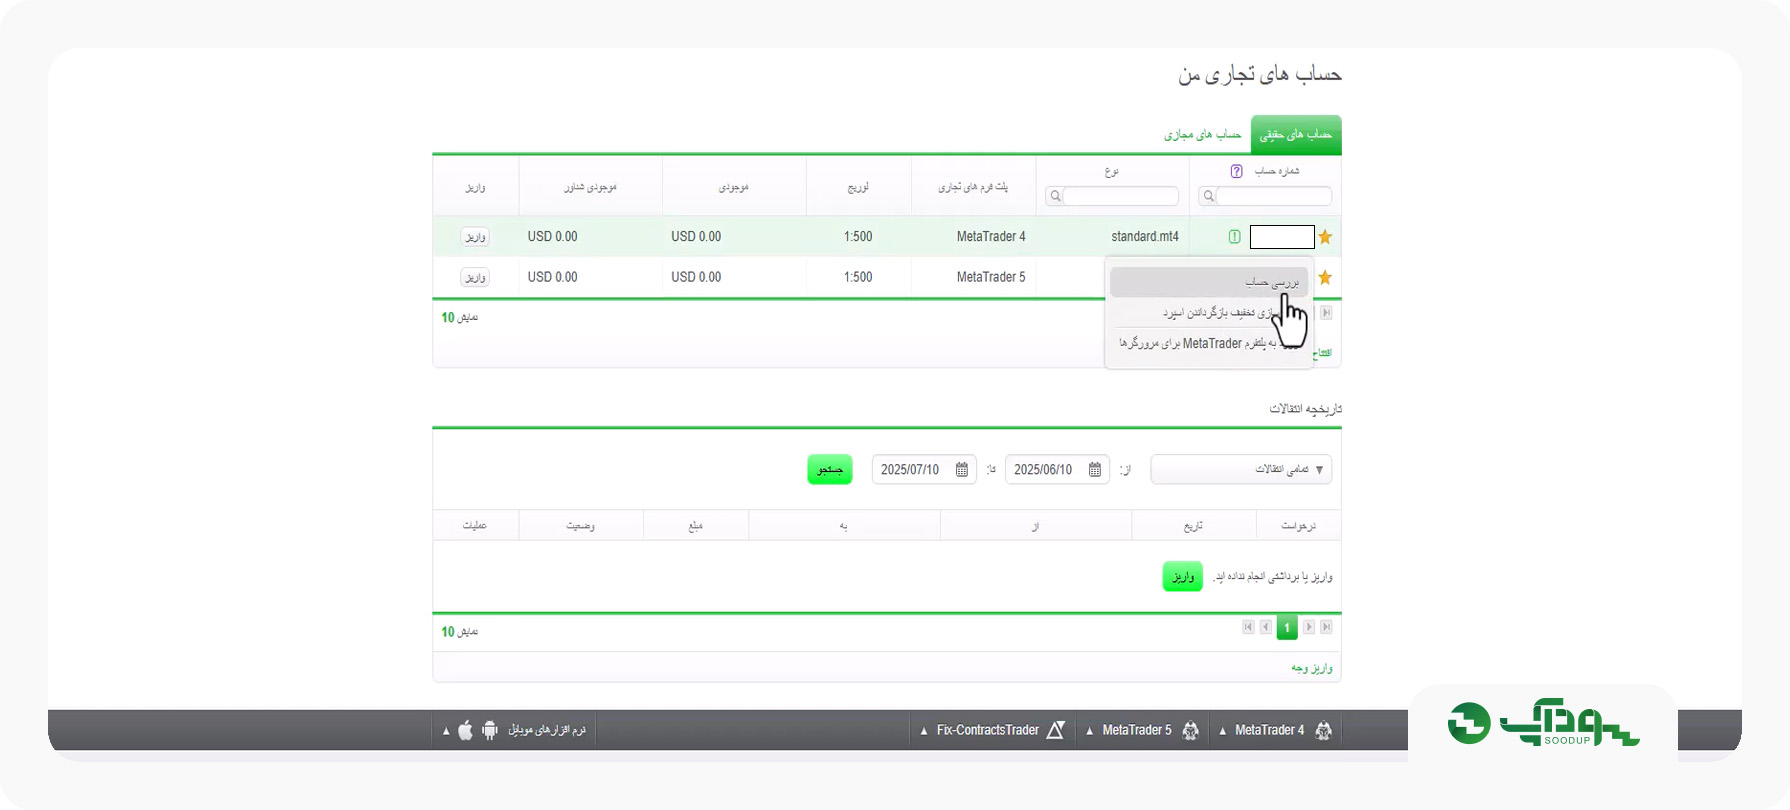1790x810 pixels.
Task: Click into the type (نوع) filter field
Action: coord(1120,196)
